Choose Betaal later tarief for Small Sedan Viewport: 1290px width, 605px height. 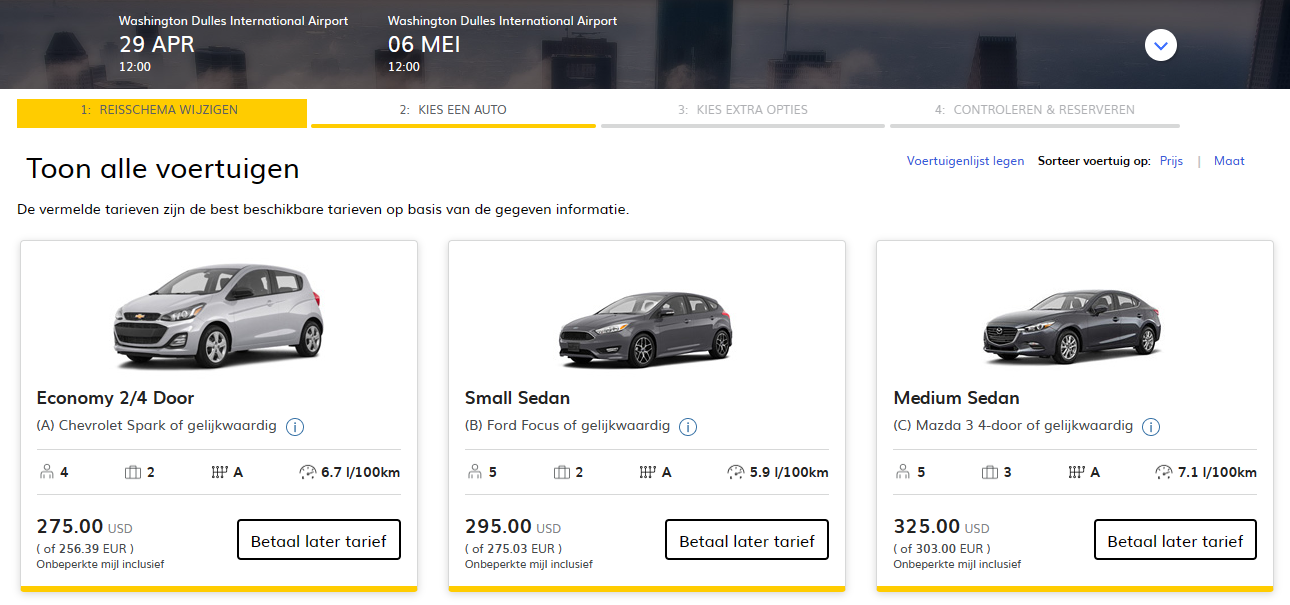point(746,540)
